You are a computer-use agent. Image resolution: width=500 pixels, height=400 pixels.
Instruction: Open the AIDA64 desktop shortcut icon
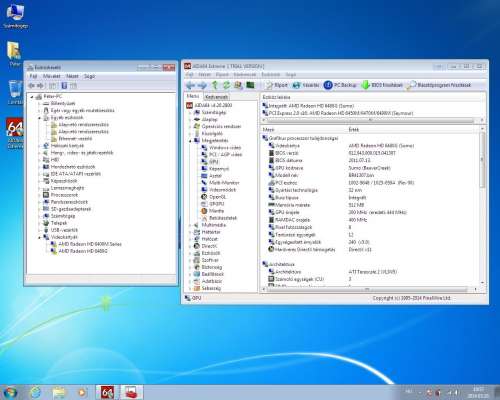pyautogui.click(x=15, y=133)
